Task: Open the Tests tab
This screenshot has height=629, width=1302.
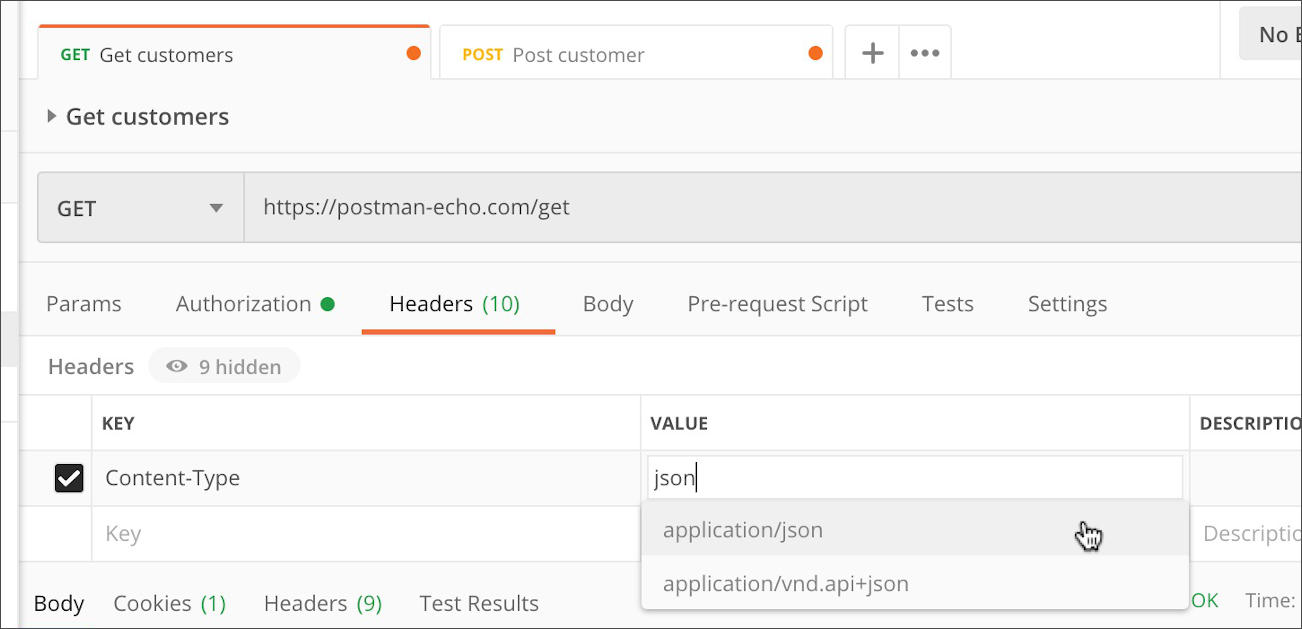Action: (x=946, y=303)
